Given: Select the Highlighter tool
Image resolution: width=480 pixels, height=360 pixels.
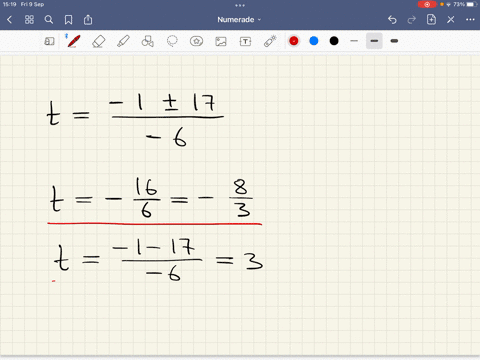Looking at the screenshot, I should [123, 41].
